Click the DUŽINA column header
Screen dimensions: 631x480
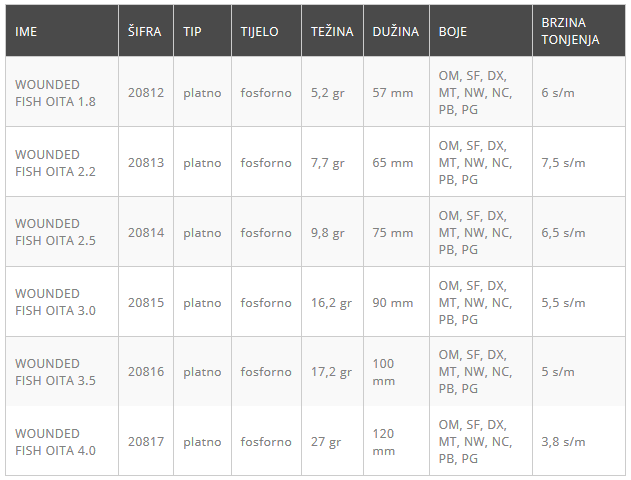tap(395, 31)
